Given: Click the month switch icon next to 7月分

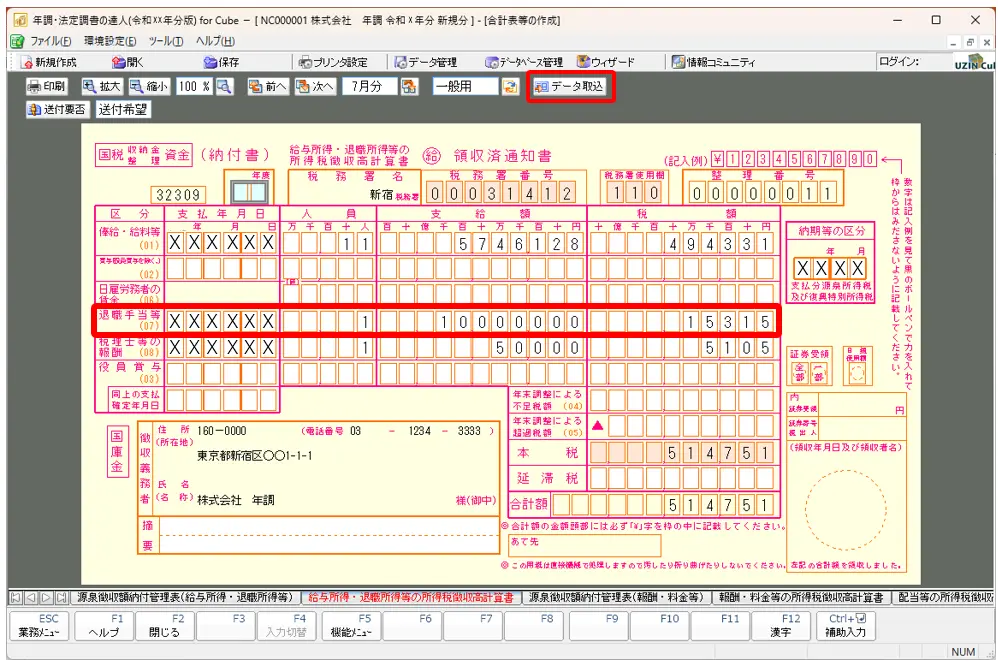Looking at the screenshot, I should pyautogui.click(x=409, y=86).
